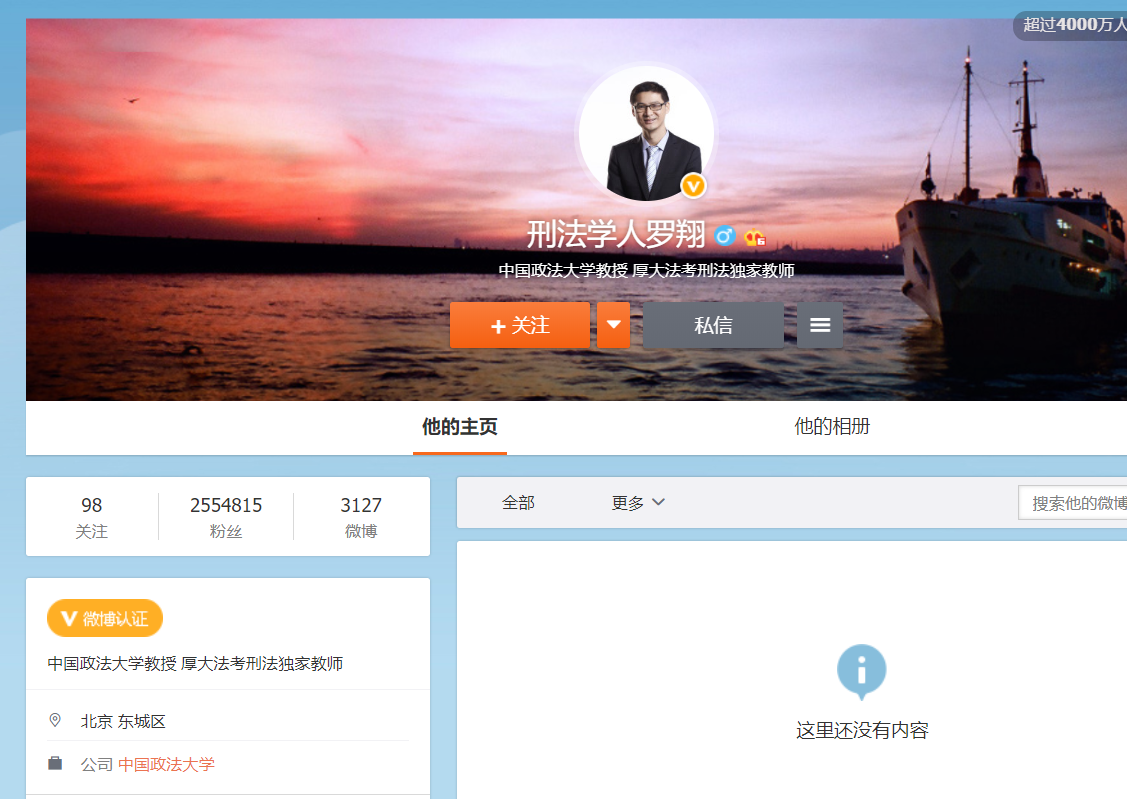Click the blue male gender icon
This screenshot has height=799, width=1127.
pyautogui.click(x=725, y=236)
